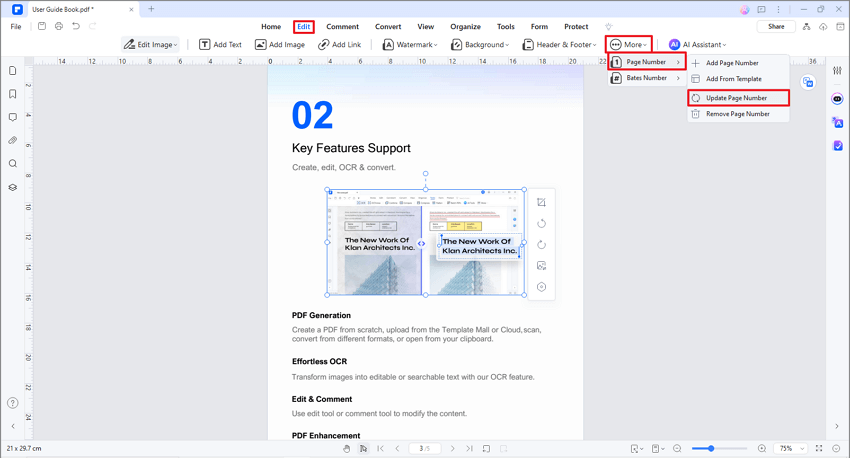Switch to the Convert tab

click(x=388, y=27)
